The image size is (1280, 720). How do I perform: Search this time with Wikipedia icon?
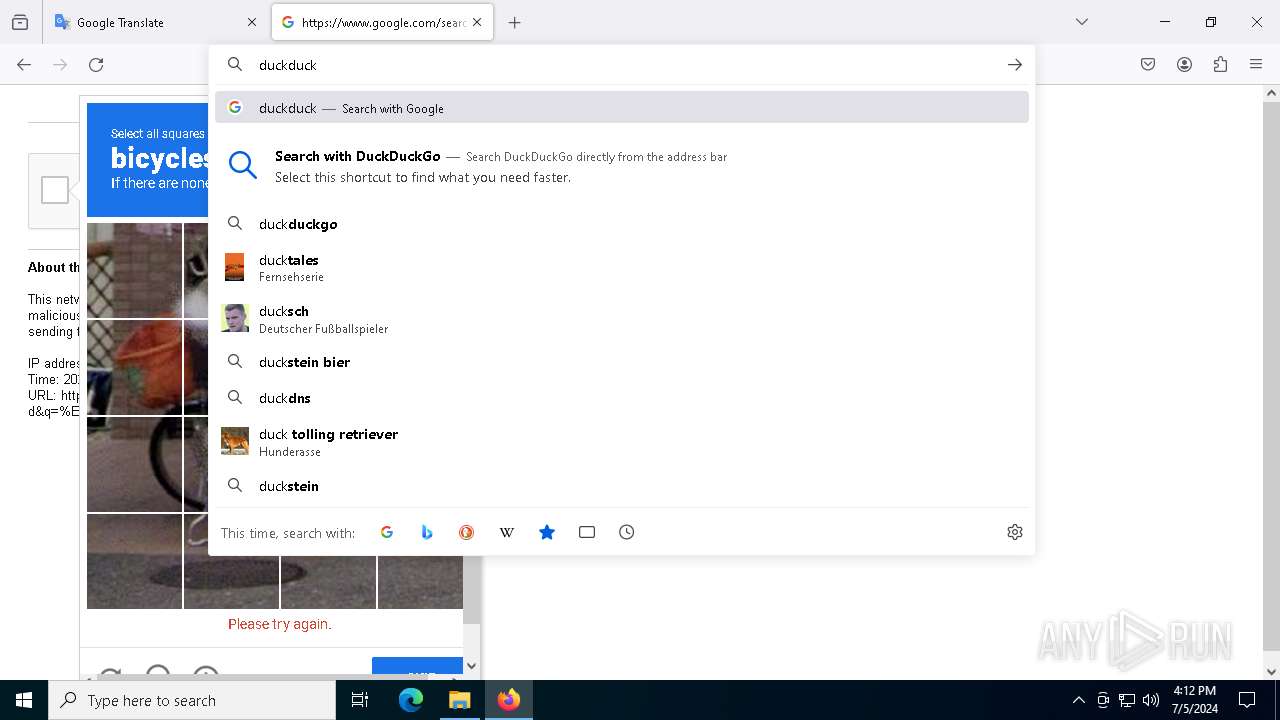point(507,532)
